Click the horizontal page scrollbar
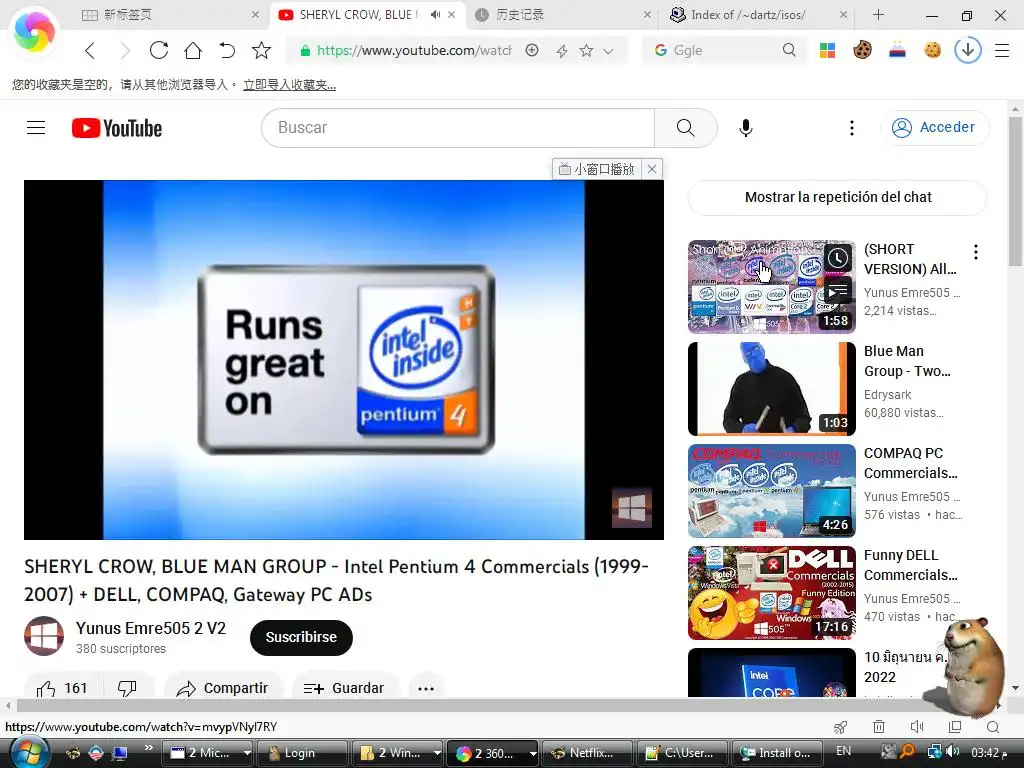This screenshot has height=768, width=1024. pos(469,705)
